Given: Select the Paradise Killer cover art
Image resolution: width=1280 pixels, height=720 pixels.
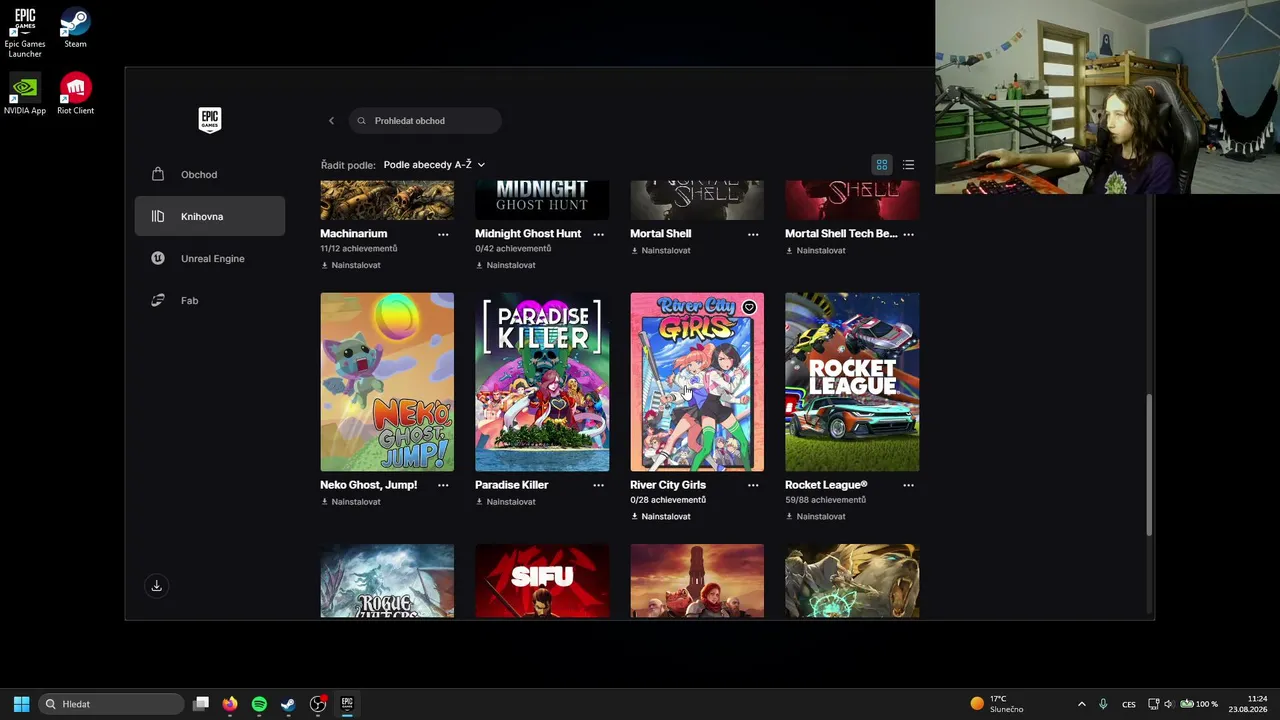Looking at the screenshot, I should point(542,382).
